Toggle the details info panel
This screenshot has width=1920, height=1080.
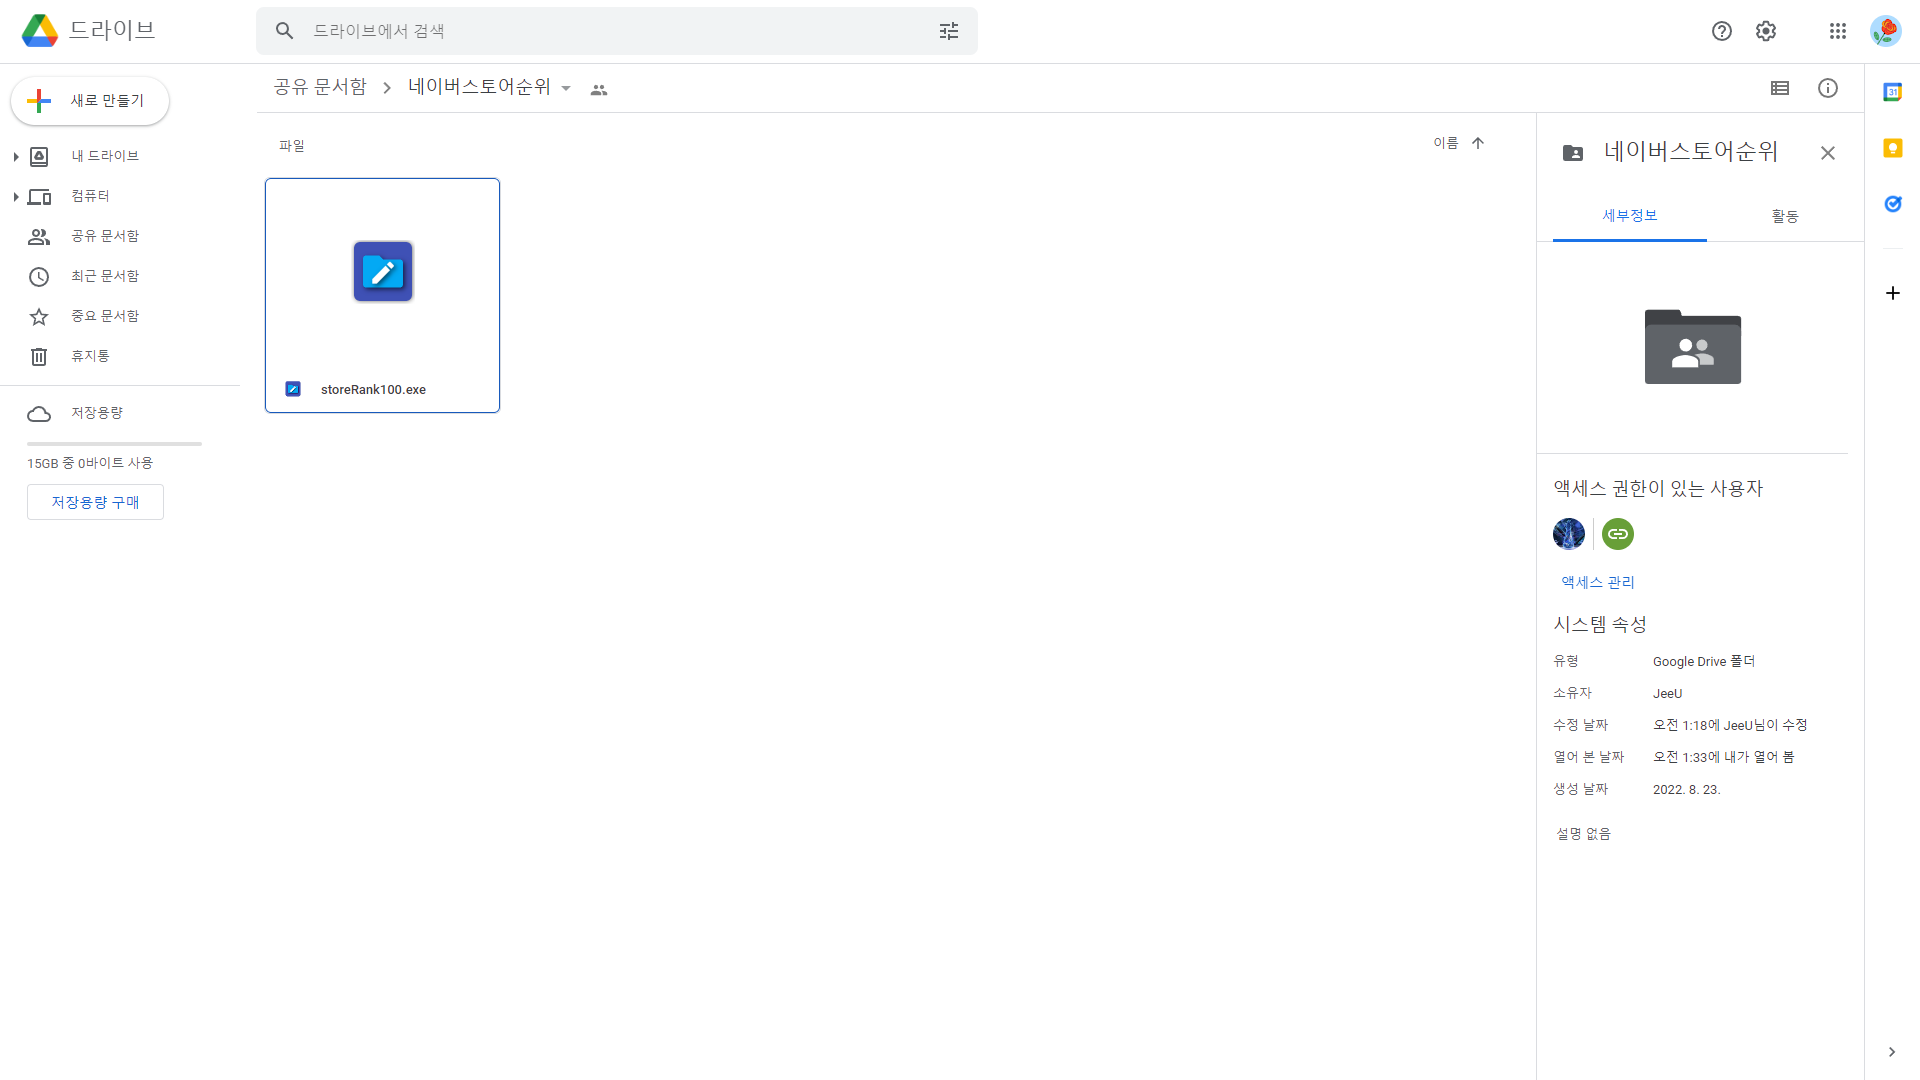[x=1827, y=88]
